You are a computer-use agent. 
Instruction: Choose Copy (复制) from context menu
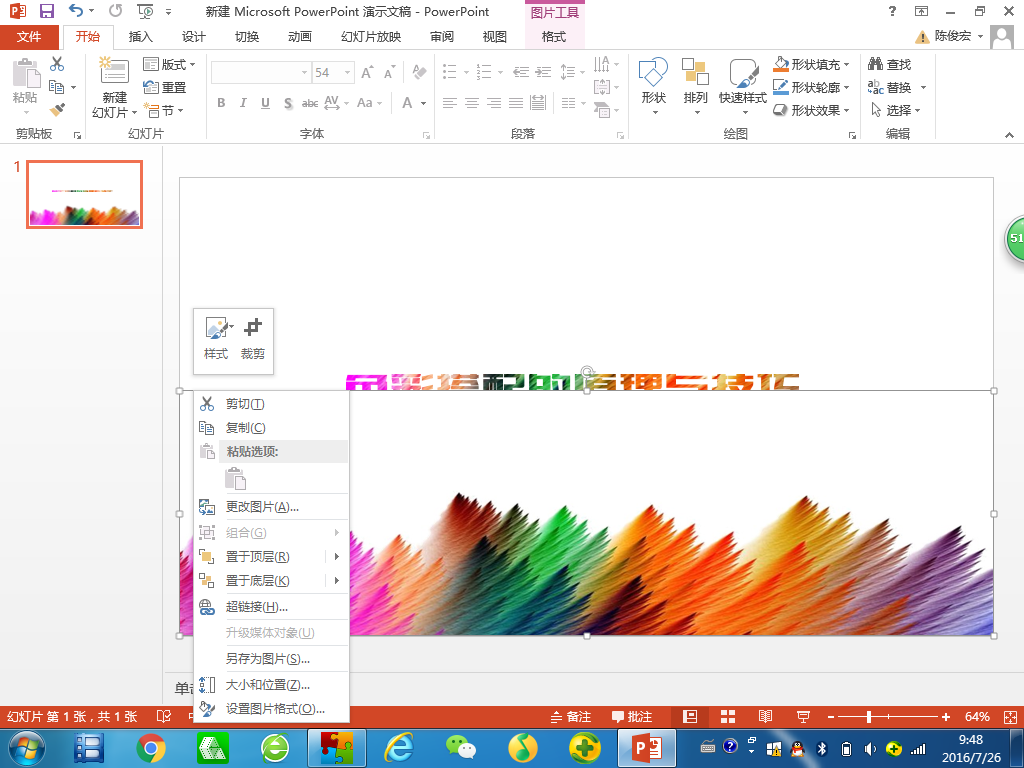272,428
